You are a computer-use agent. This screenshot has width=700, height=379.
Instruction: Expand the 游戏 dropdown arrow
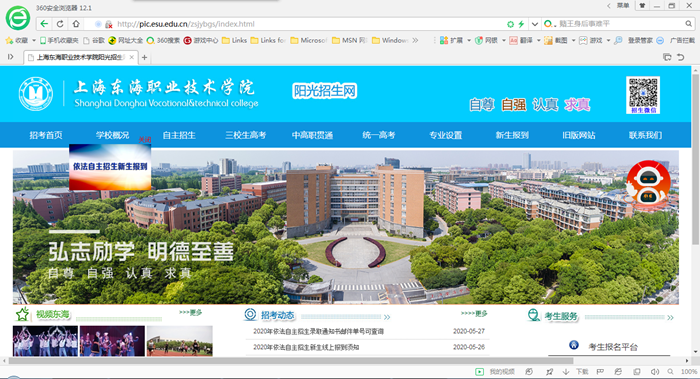click(x=608, y=40)
